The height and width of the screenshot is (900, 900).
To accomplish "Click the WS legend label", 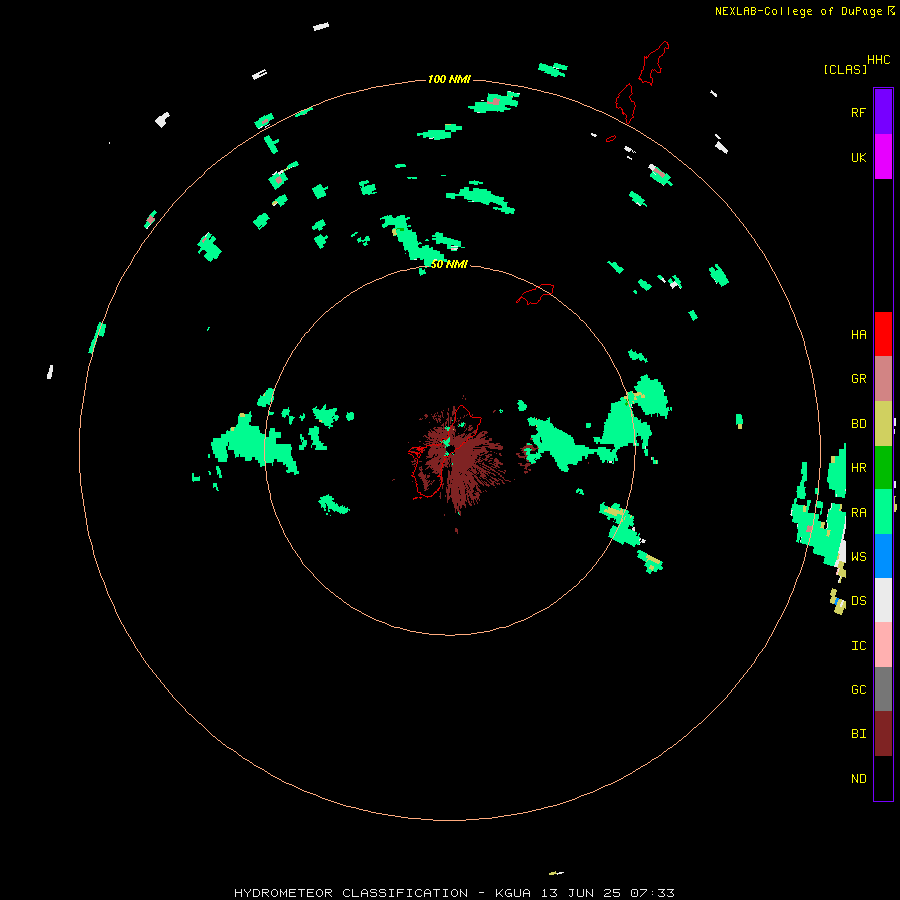I will click(x=858, y=557).
